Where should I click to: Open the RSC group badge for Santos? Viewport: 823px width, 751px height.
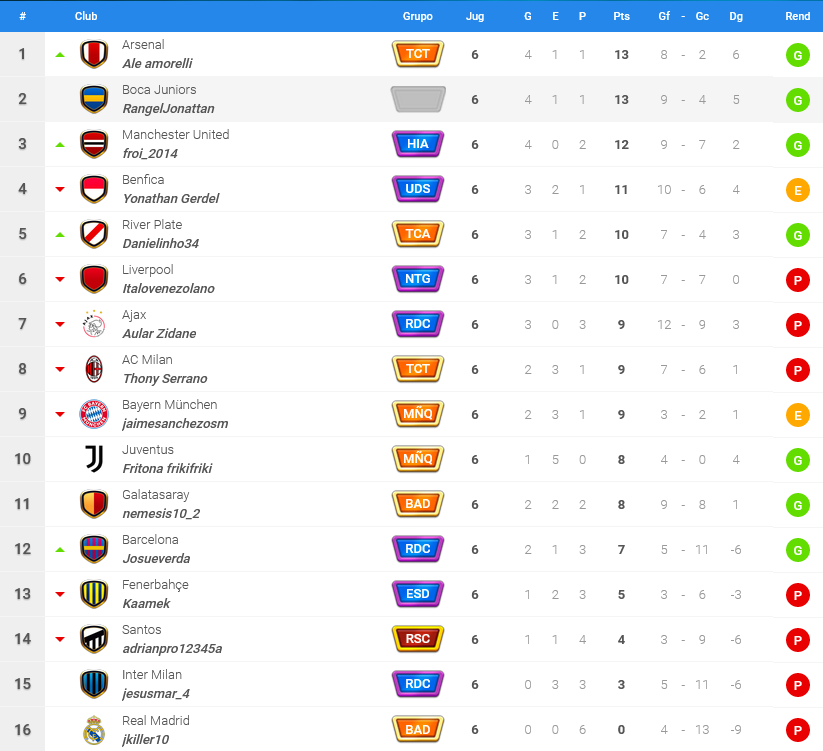point(418,639)
